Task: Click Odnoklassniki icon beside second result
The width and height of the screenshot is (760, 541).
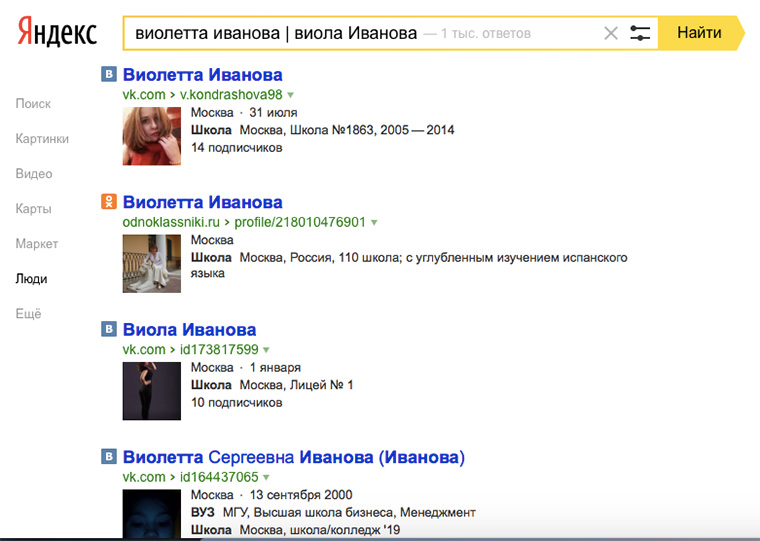Action: (x=110, y=203)
